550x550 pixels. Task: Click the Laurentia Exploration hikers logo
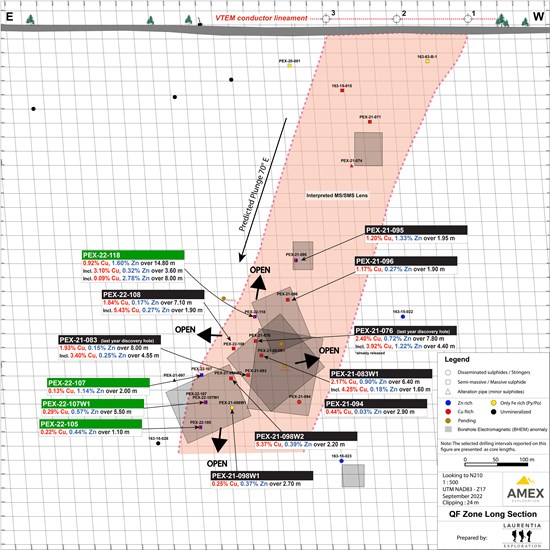pos(522,536)
